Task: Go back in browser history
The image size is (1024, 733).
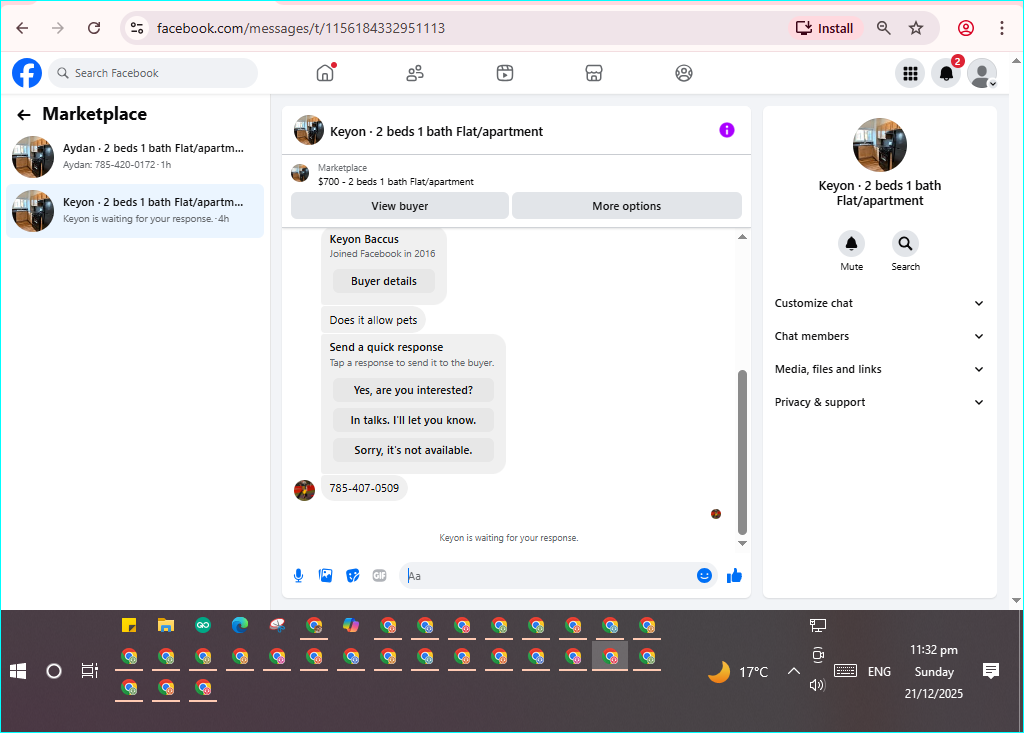Action: pyautogui.click(x=22, y=28)
